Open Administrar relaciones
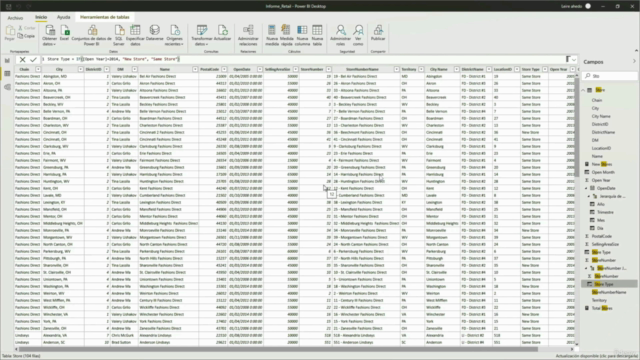Image resolution: width=640 pixels, height=360 pixels. coord(248,35)
